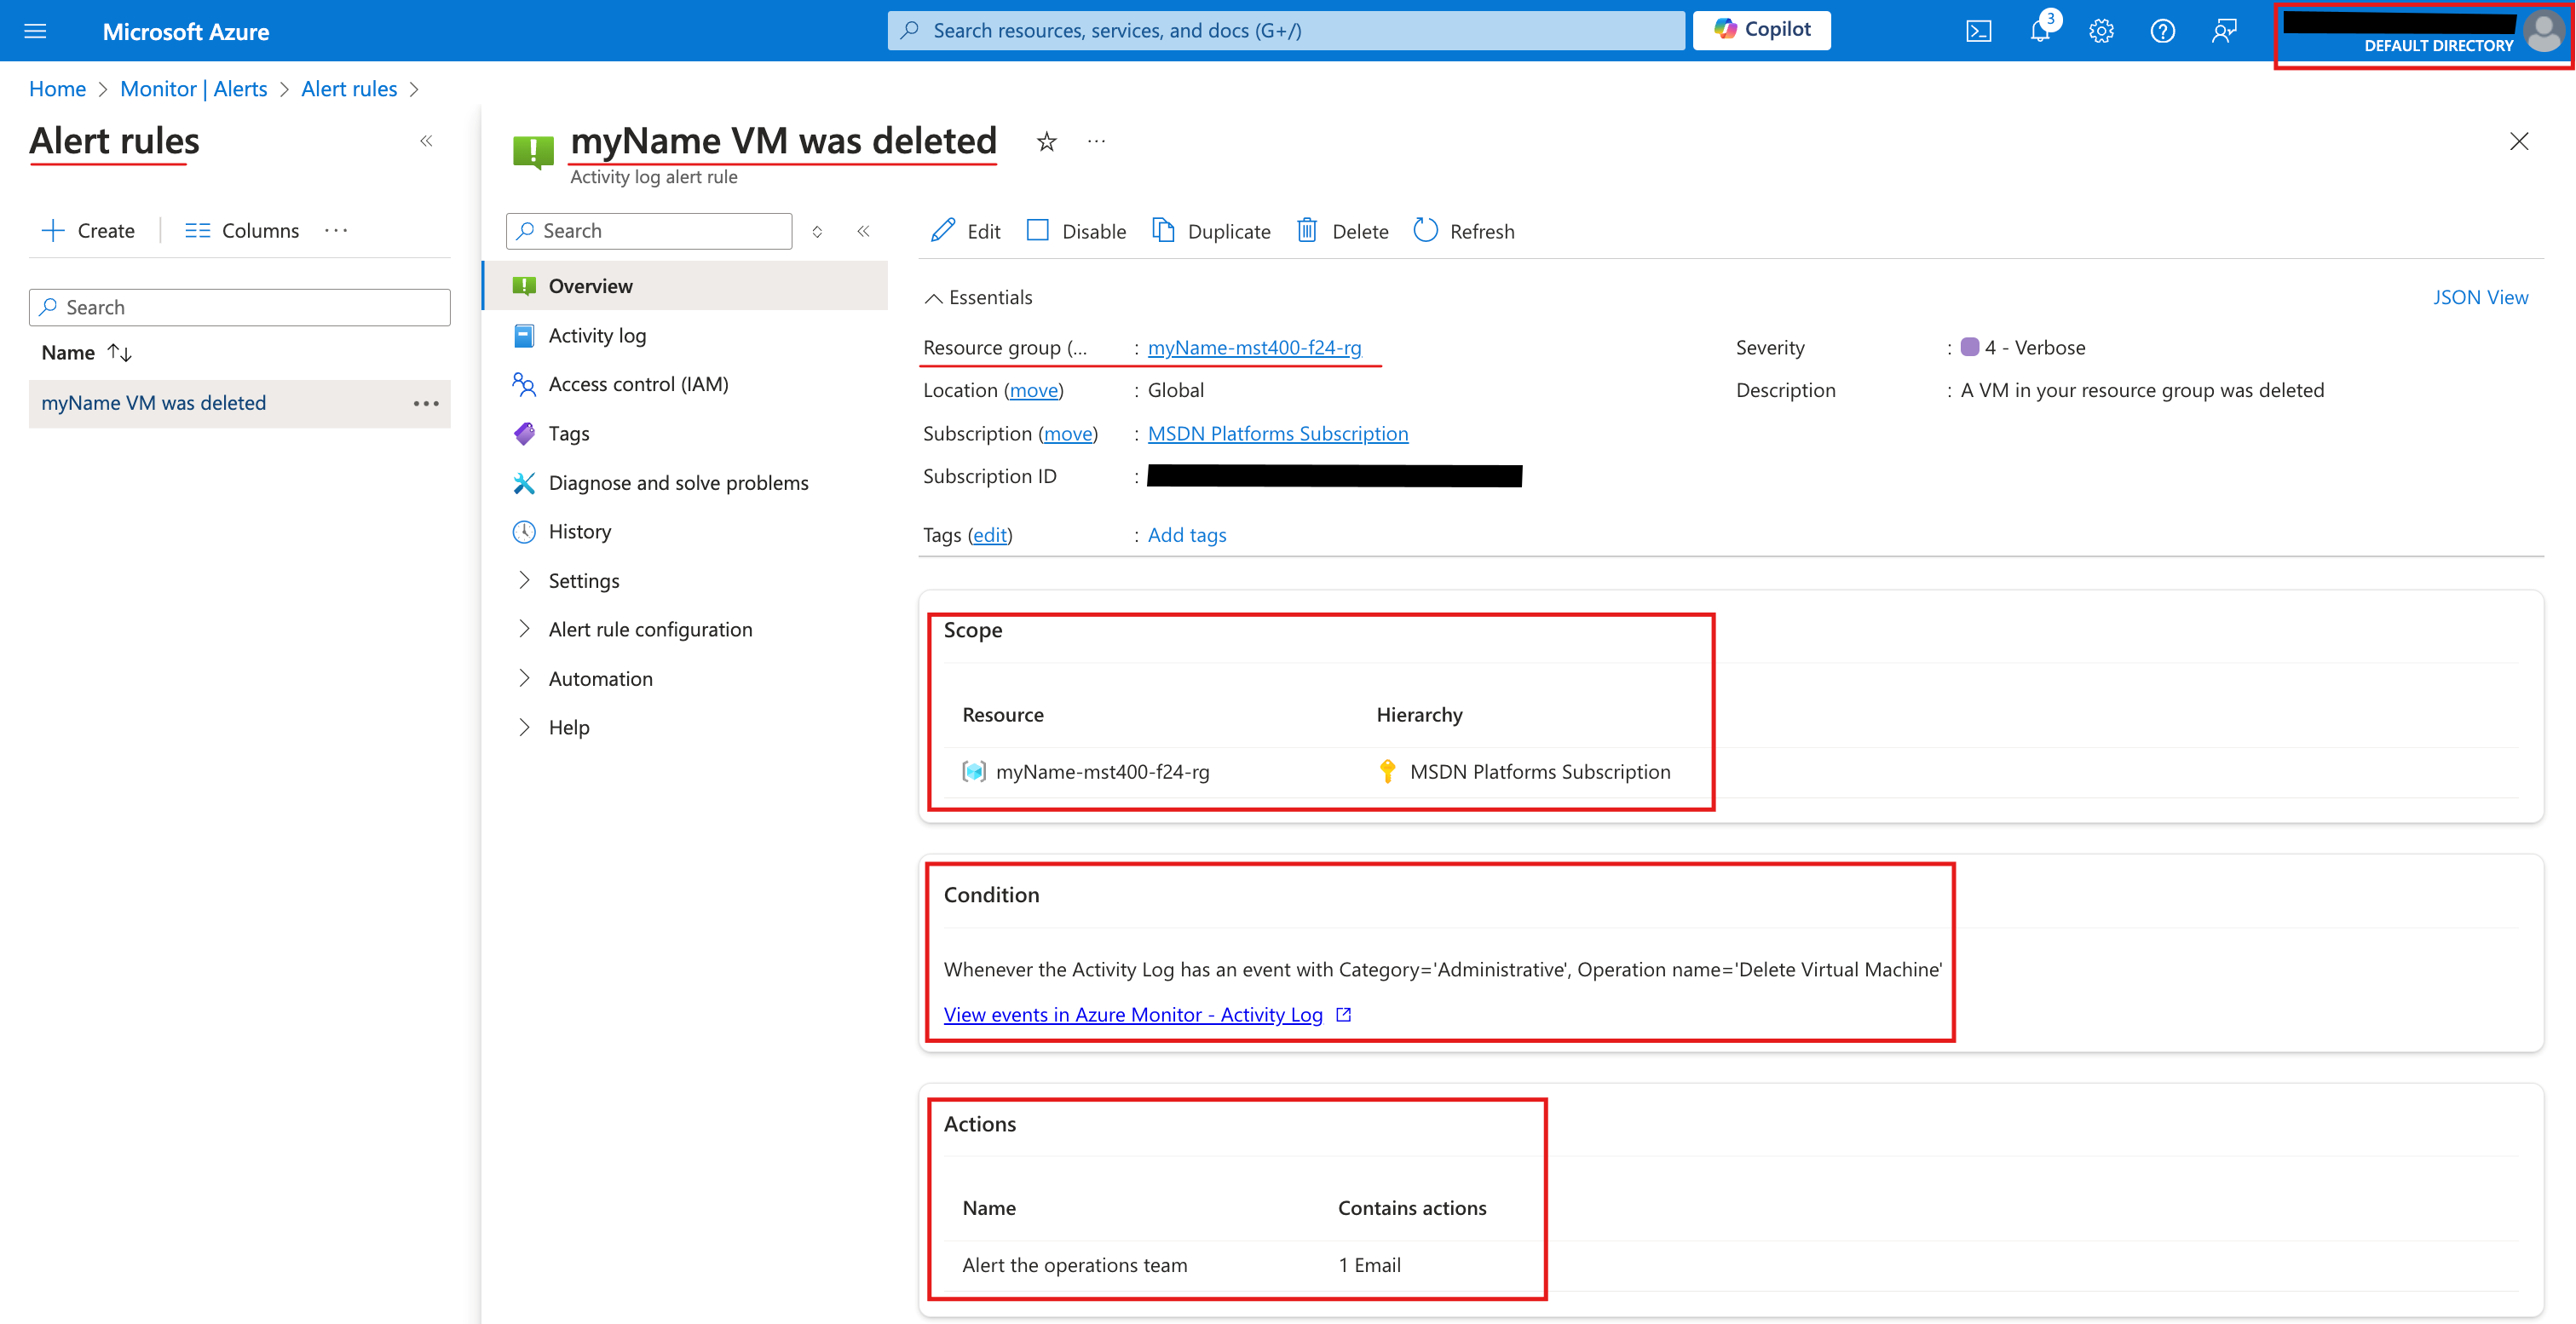Viewport: 2576px width, 1324px height.
Task: Sort alert rules by Name column
Action: [86, 352]
